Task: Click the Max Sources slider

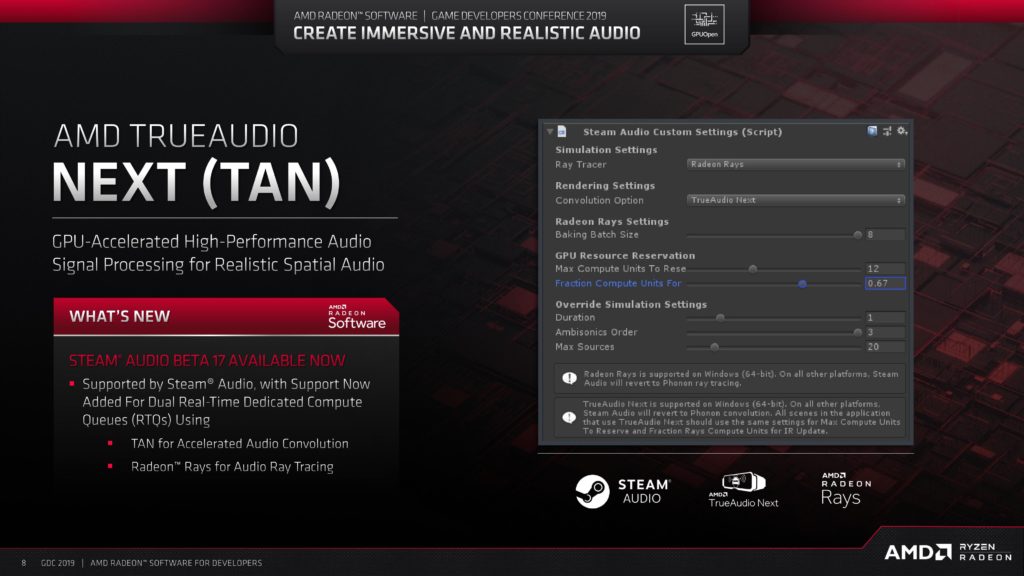Action: click(774, 347)
